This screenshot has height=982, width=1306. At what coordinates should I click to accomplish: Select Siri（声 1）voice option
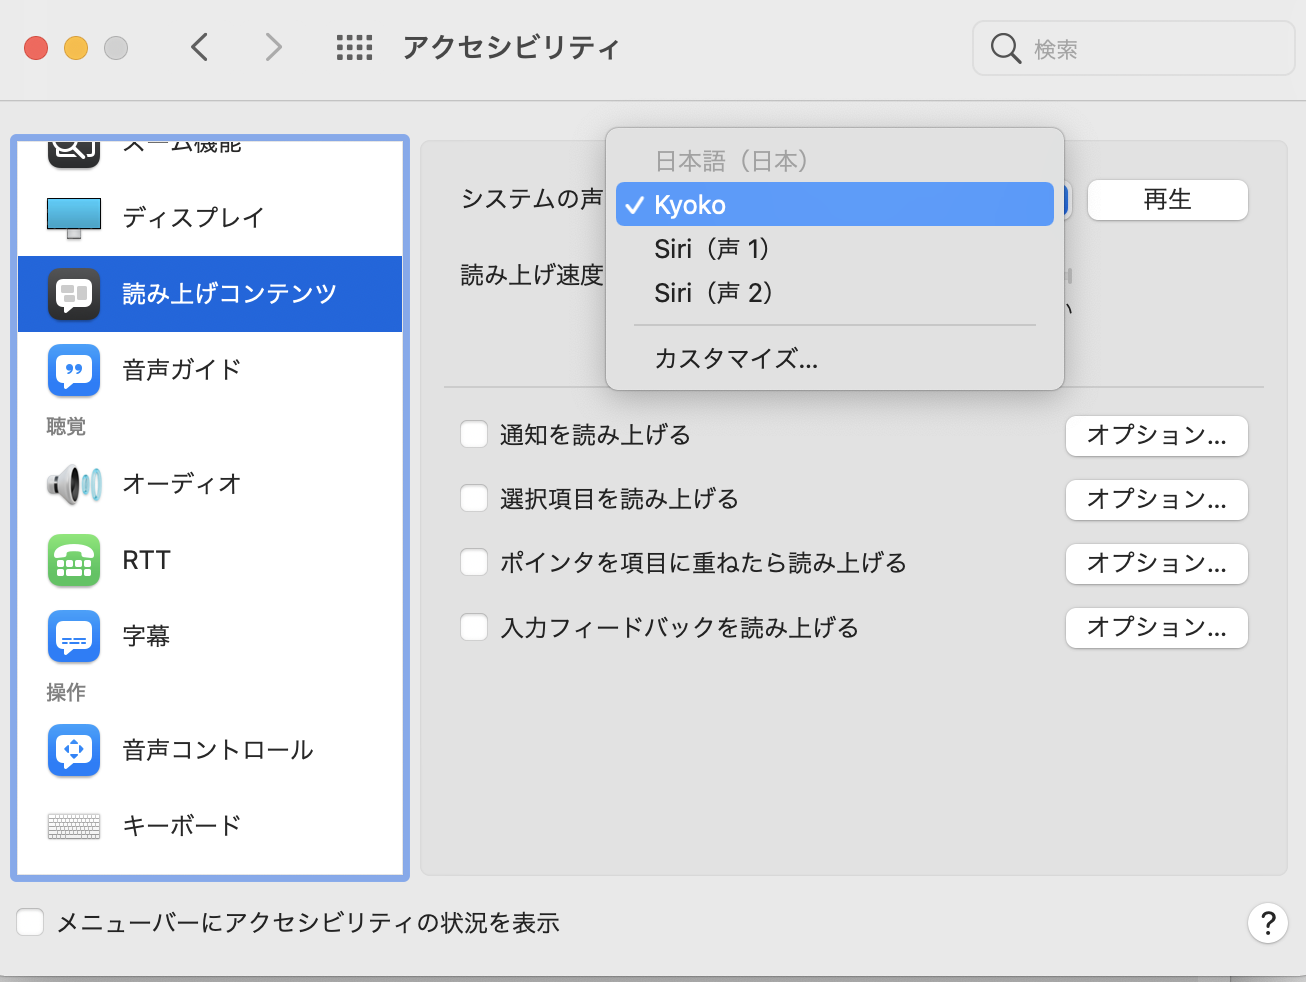[712, 249]
